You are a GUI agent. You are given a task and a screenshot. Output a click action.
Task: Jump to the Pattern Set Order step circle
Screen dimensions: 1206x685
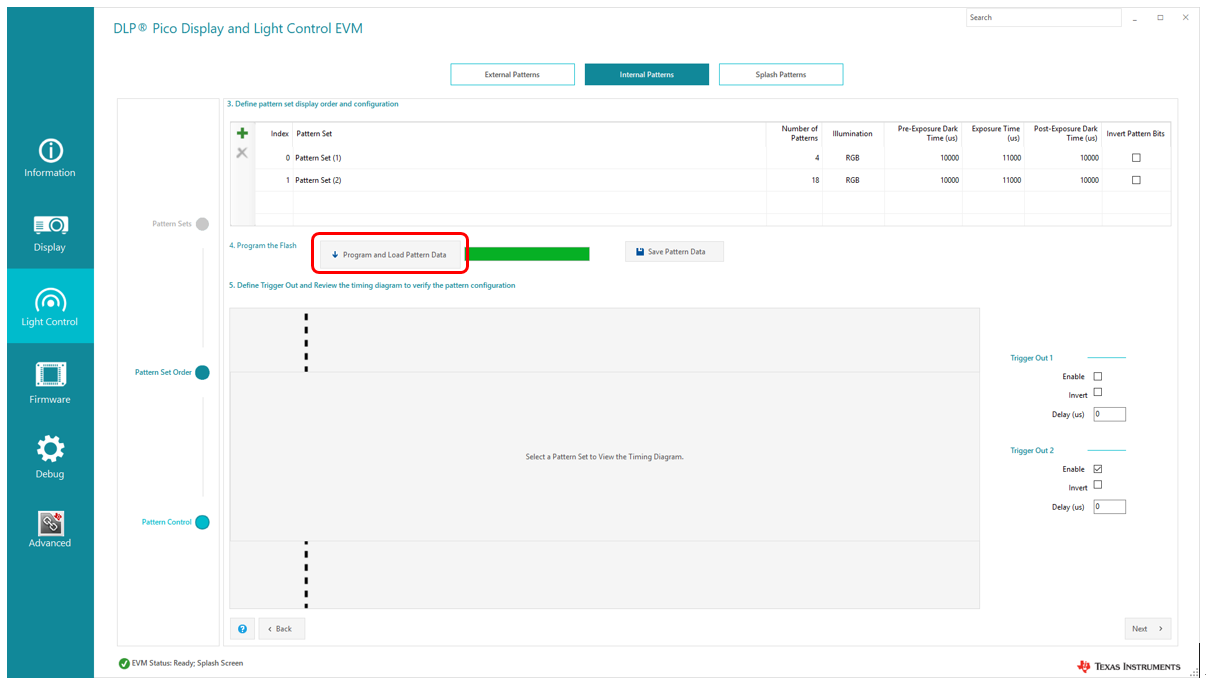pos(202,372)
